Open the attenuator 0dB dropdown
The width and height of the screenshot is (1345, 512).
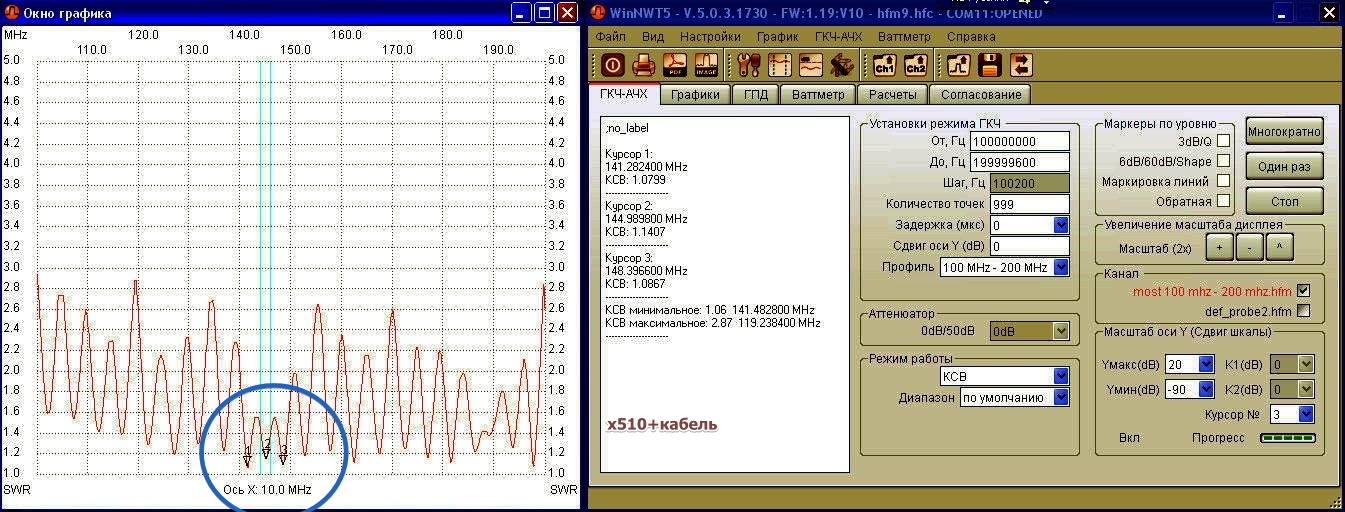[x=1061, y=331]
